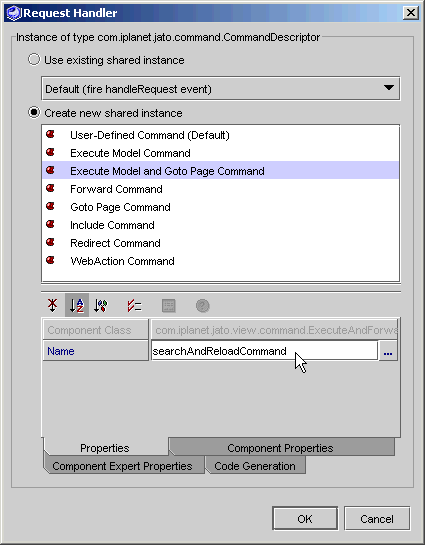This screenshot has width=425, height=545.
Task: Click the grayed customizer toolbar icon
Action: pyautogui.click(x=169, y=306)
